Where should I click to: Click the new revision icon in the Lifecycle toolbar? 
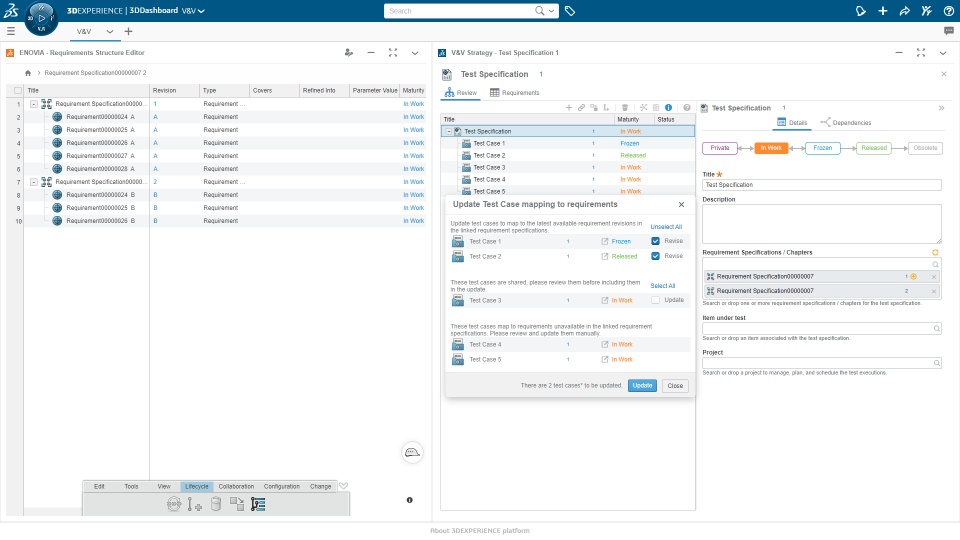[x=195, y=504]
